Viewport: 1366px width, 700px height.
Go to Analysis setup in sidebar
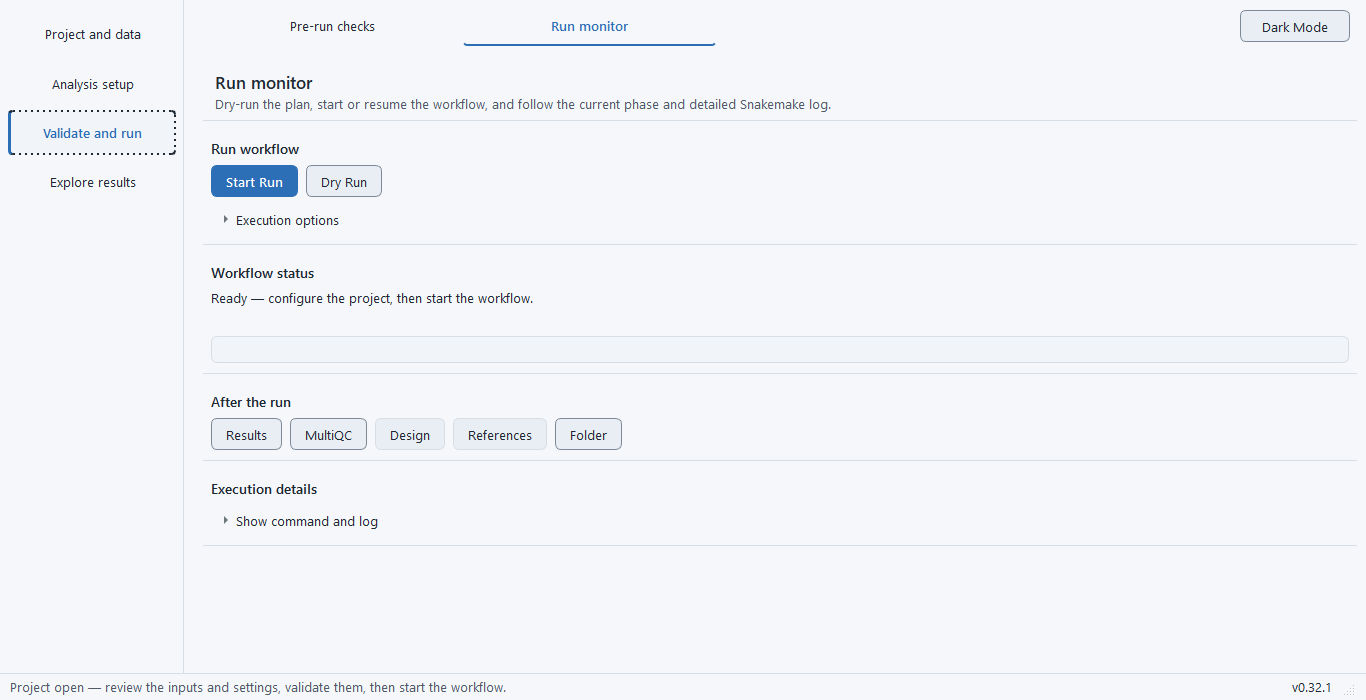93,85
